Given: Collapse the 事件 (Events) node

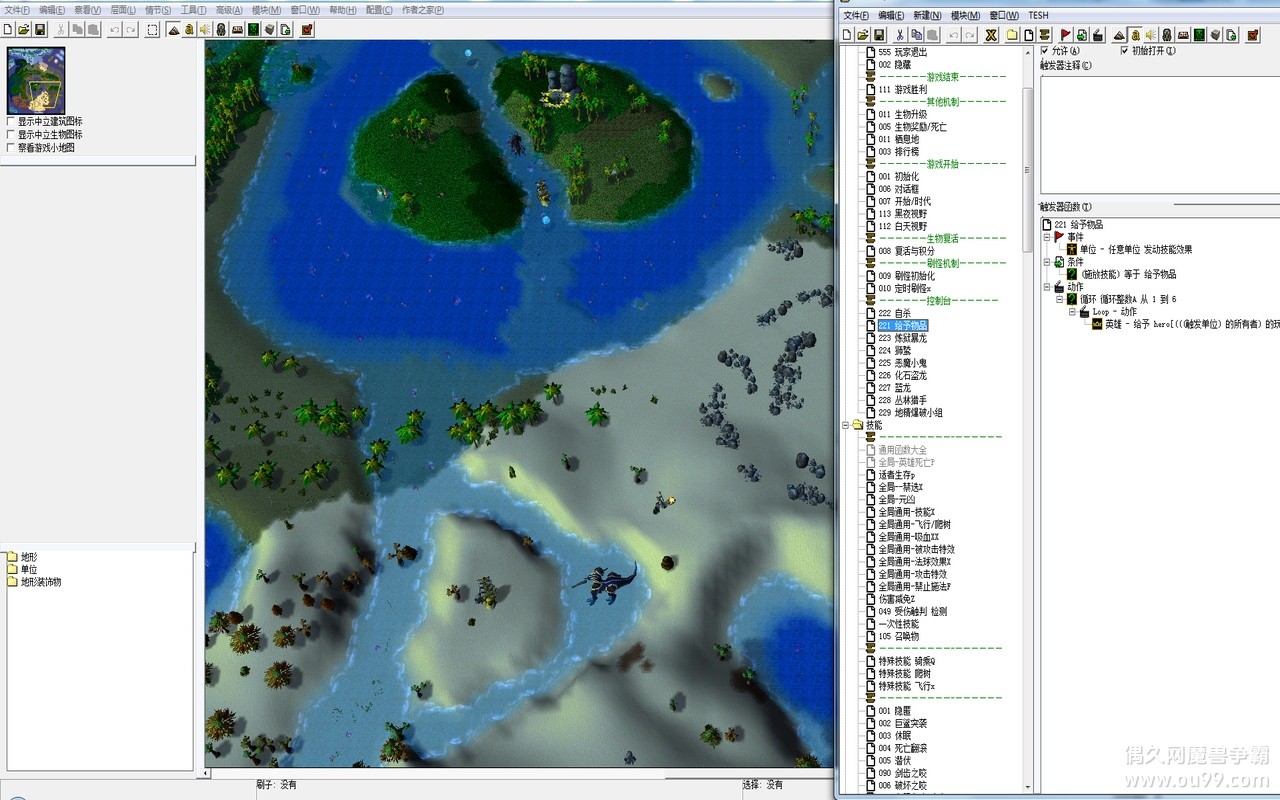Looking at the screenshot, I should (1047, 237).
